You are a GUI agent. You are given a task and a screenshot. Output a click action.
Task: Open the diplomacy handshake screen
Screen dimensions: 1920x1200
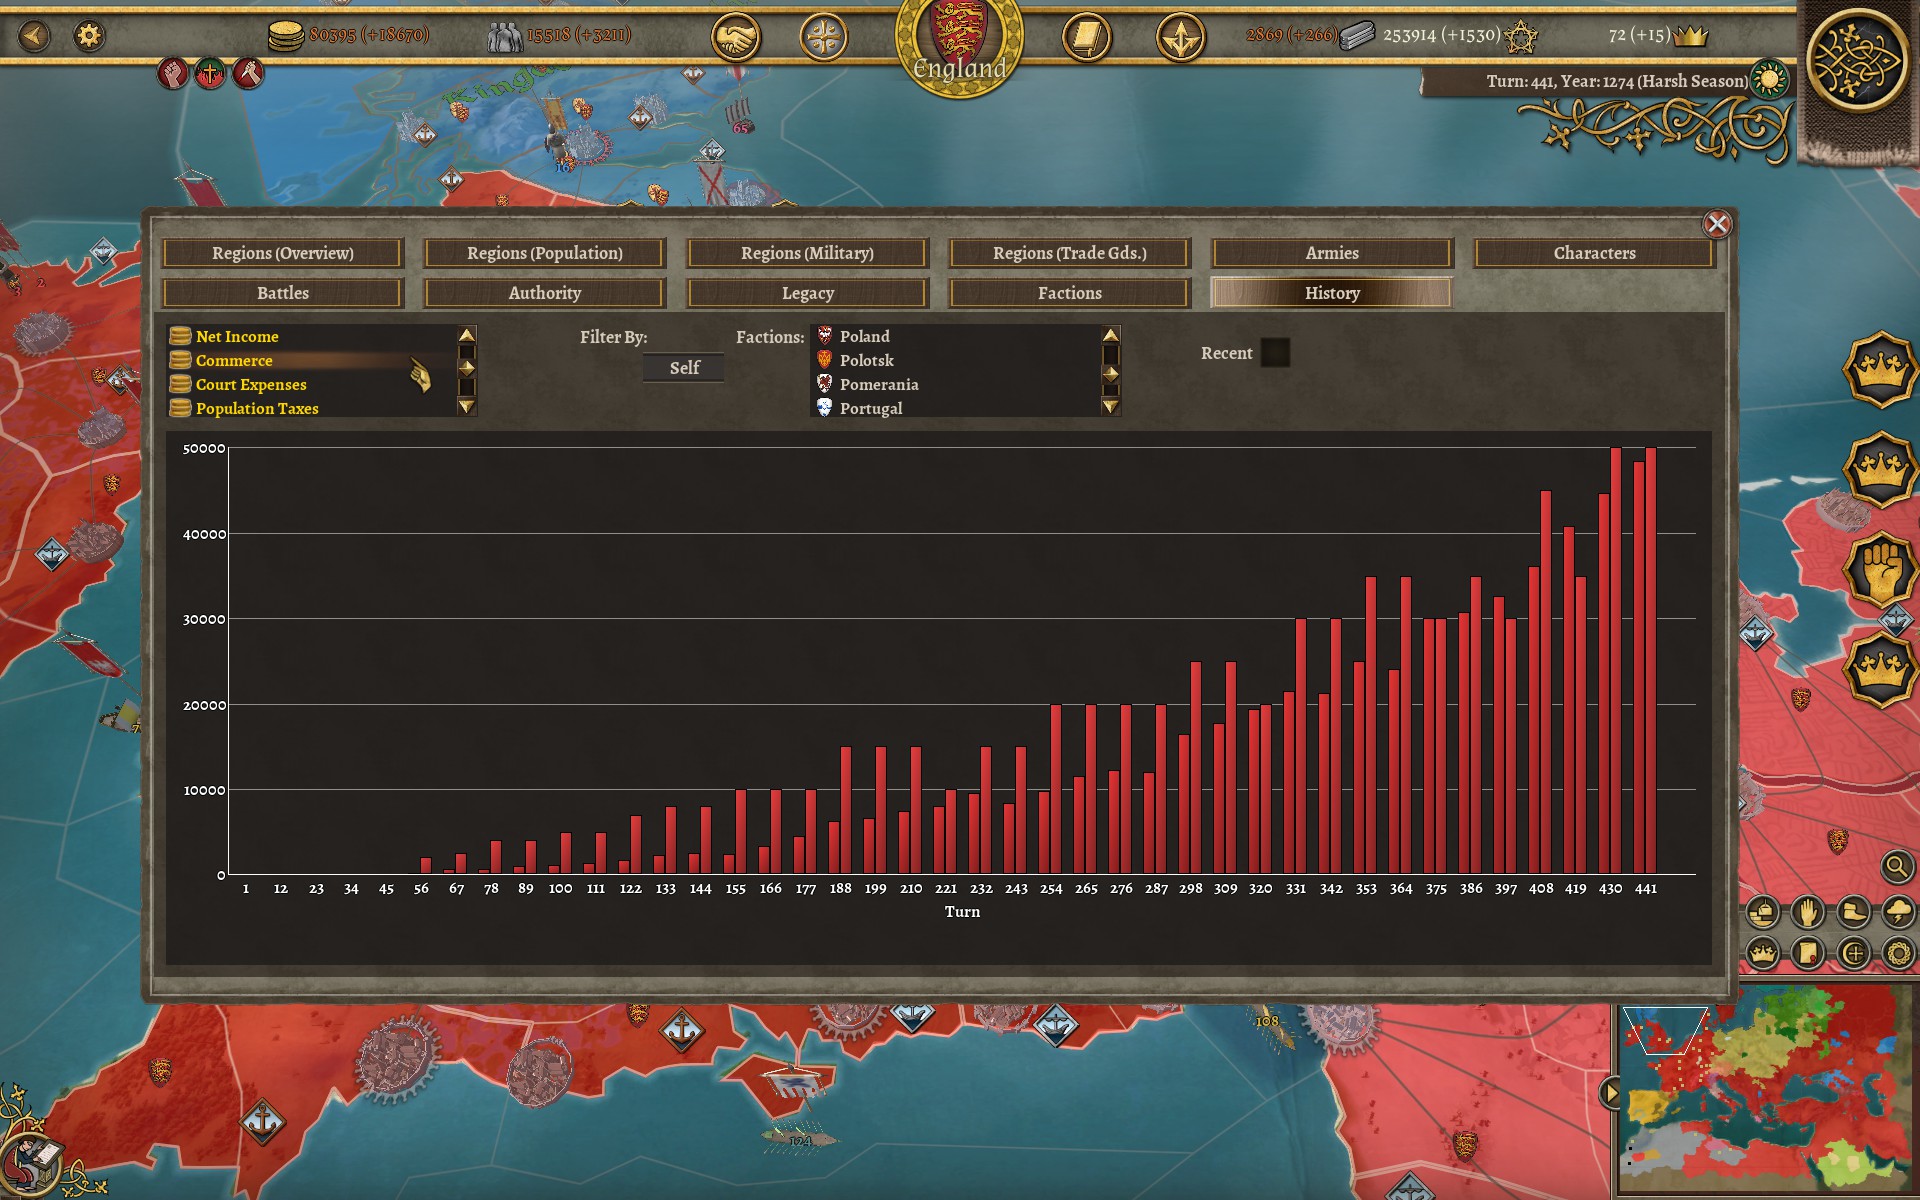[x=736, y=39]
